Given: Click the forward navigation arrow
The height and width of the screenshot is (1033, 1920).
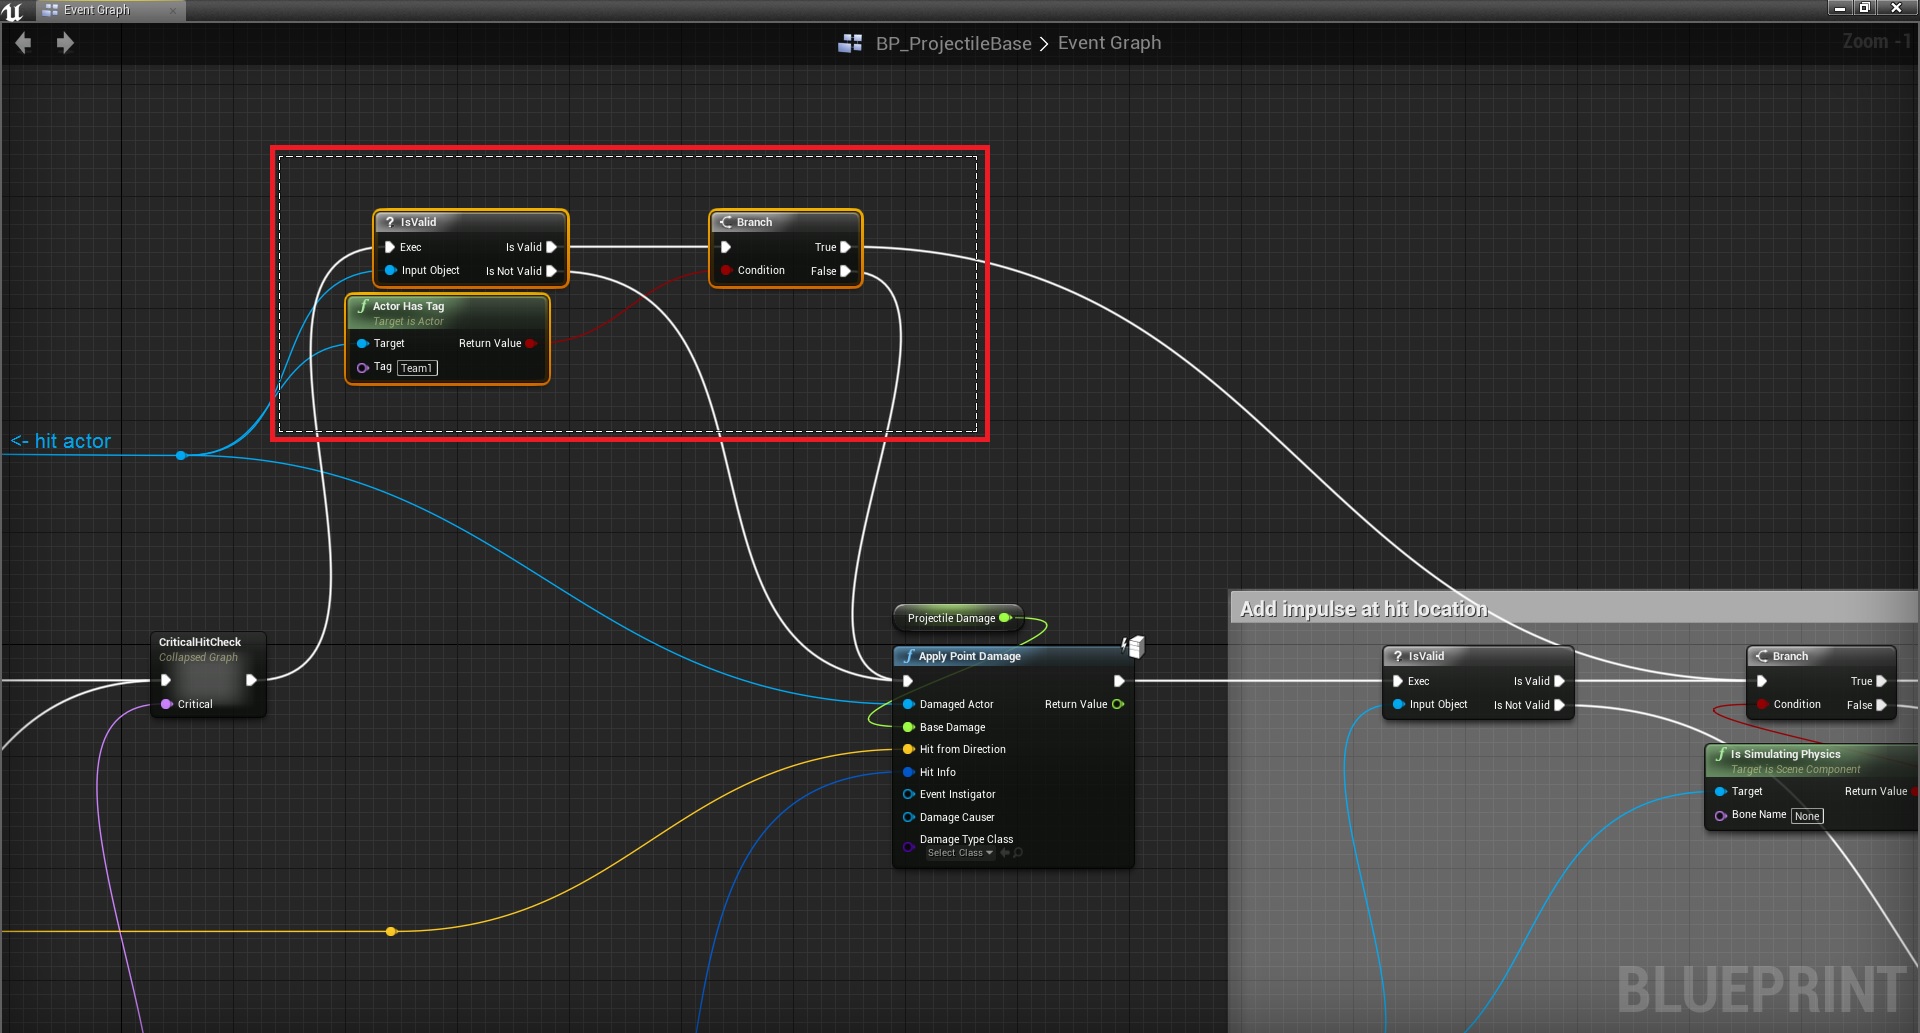Looking at the screenshot, I should pos(65,43).
